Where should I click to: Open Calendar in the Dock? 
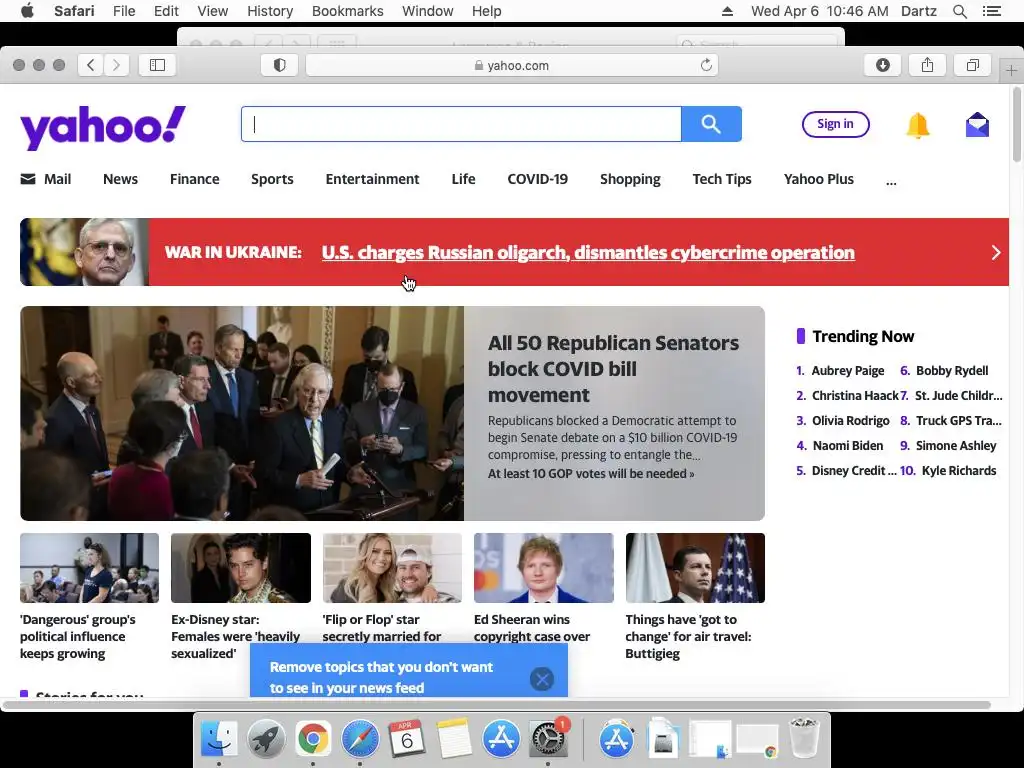407,739
